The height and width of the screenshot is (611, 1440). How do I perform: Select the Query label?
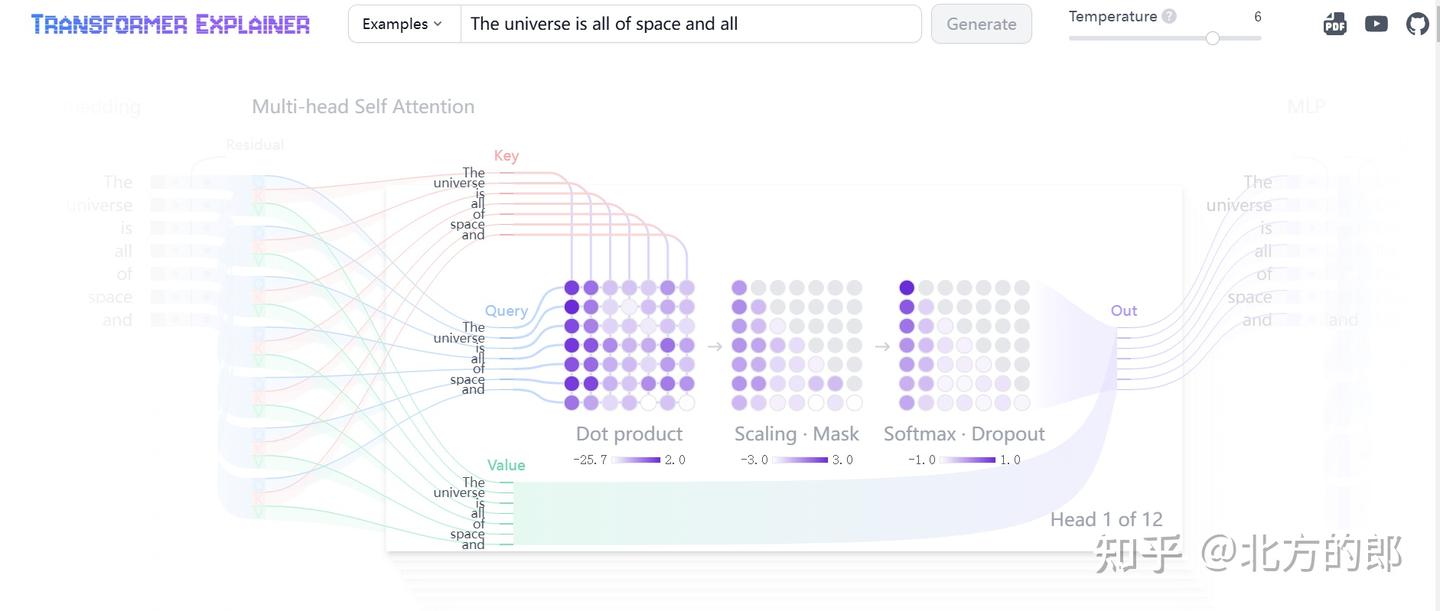(506, 311)
